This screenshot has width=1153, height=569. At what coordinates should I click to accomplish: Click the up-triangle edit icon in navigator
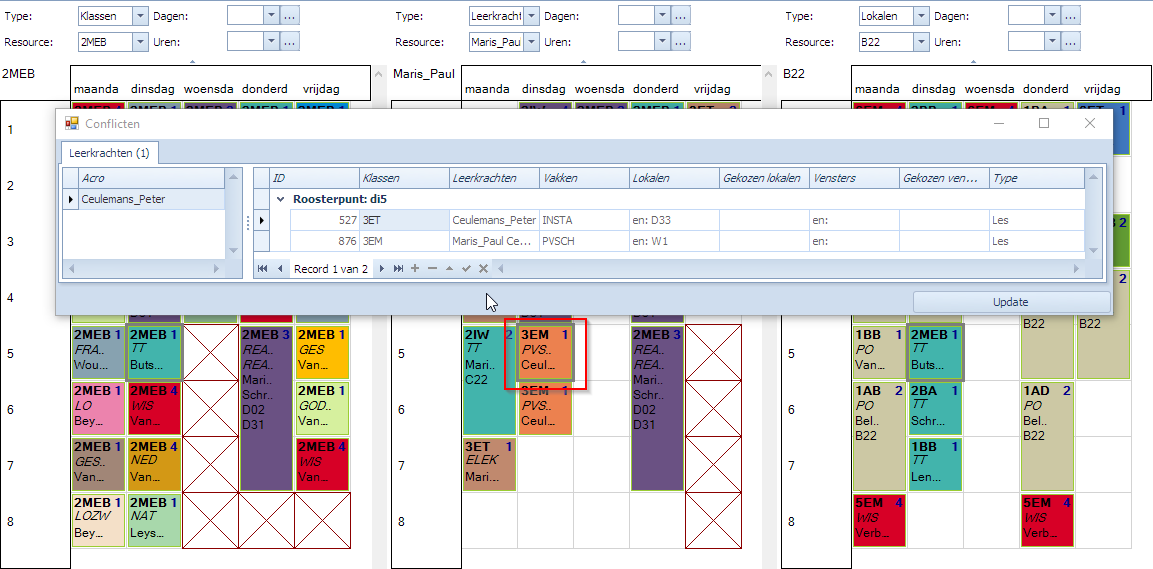pyautogui.click(x=449, y=269)
